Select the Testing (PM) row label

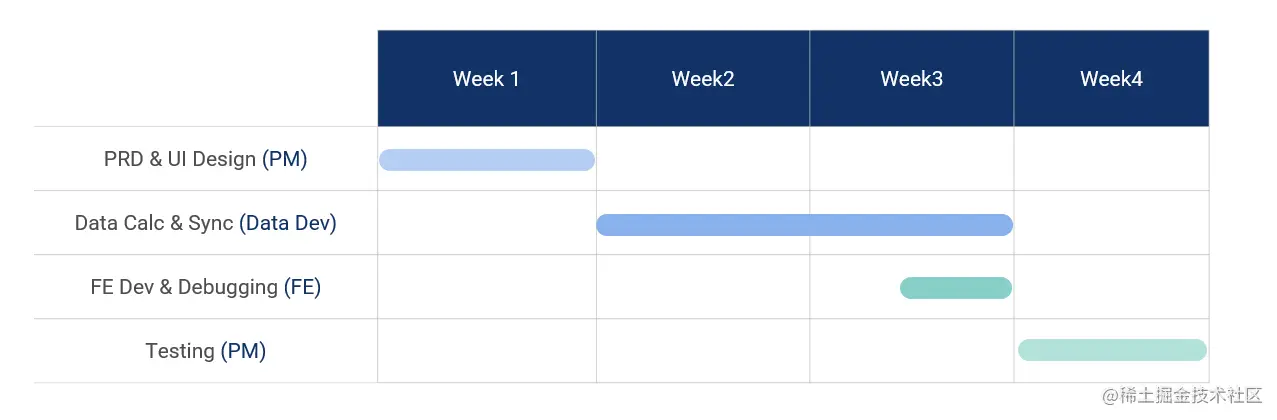tap(205, 351)
